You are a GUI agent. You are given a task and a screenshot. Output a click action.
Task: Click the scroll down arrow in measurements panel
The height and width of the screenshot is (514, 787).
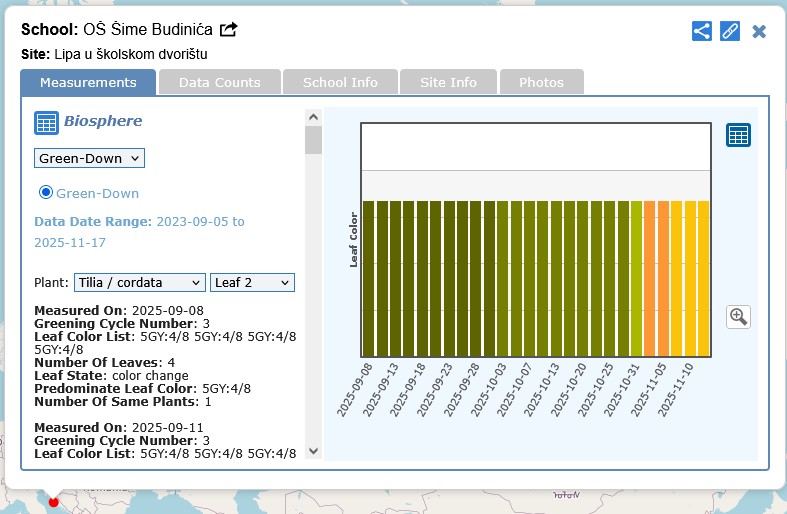pos(313,451)
